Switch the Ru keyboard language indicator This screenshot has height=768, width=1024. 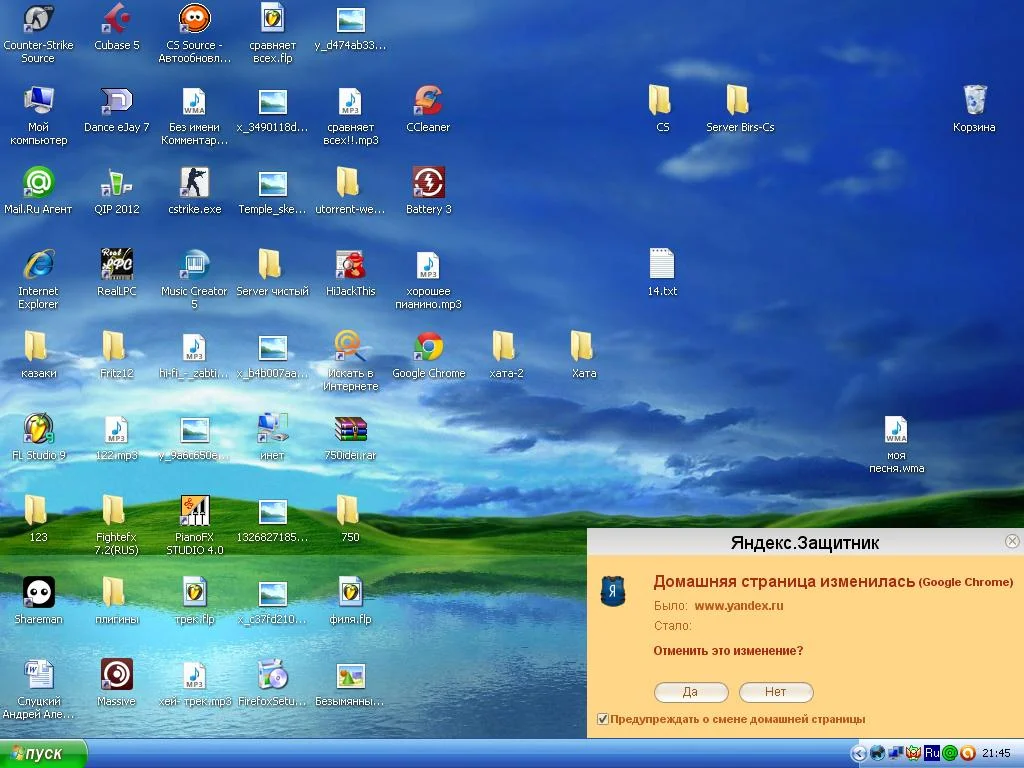click(932, 753)
